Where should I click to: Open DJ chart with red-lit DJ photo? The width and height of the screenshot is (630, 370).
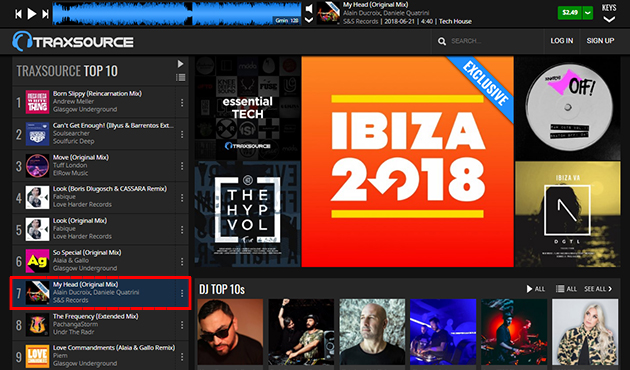pyautogui.click(x=514, y=332)
